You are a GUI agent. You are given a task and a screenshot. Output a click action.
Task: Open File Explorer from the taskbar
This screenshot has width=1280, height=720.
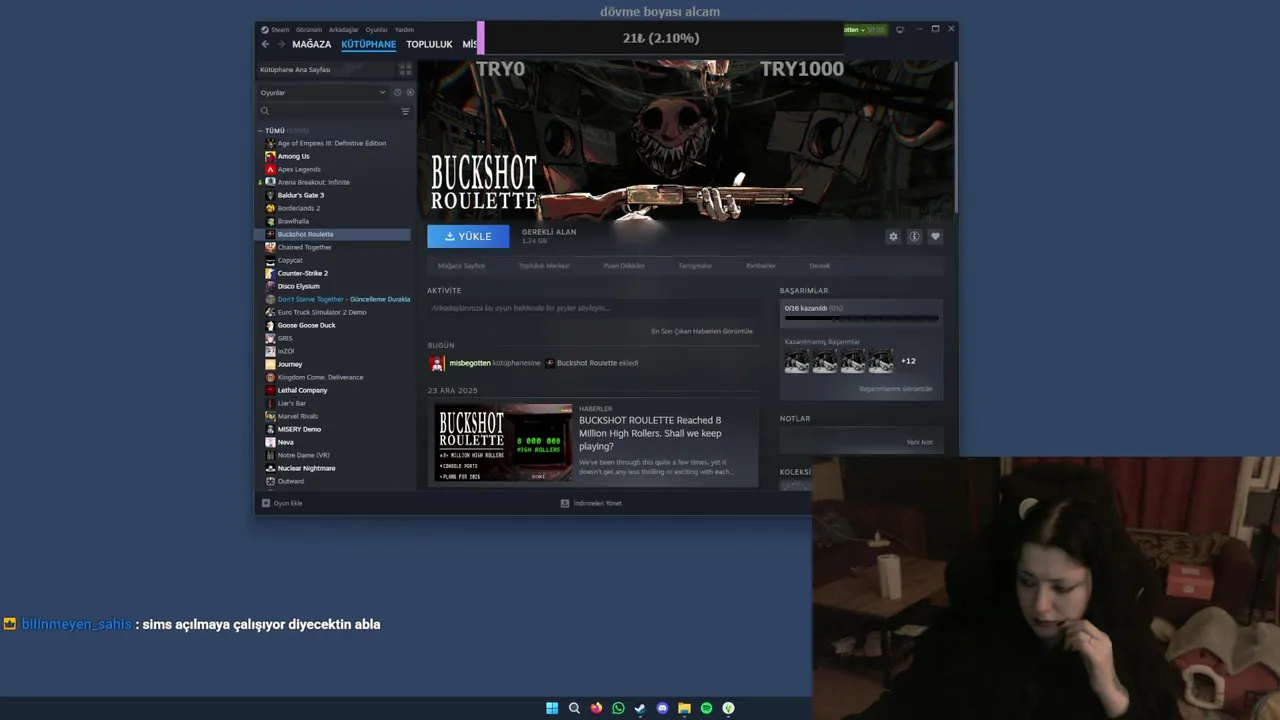(x=684, y=708)
